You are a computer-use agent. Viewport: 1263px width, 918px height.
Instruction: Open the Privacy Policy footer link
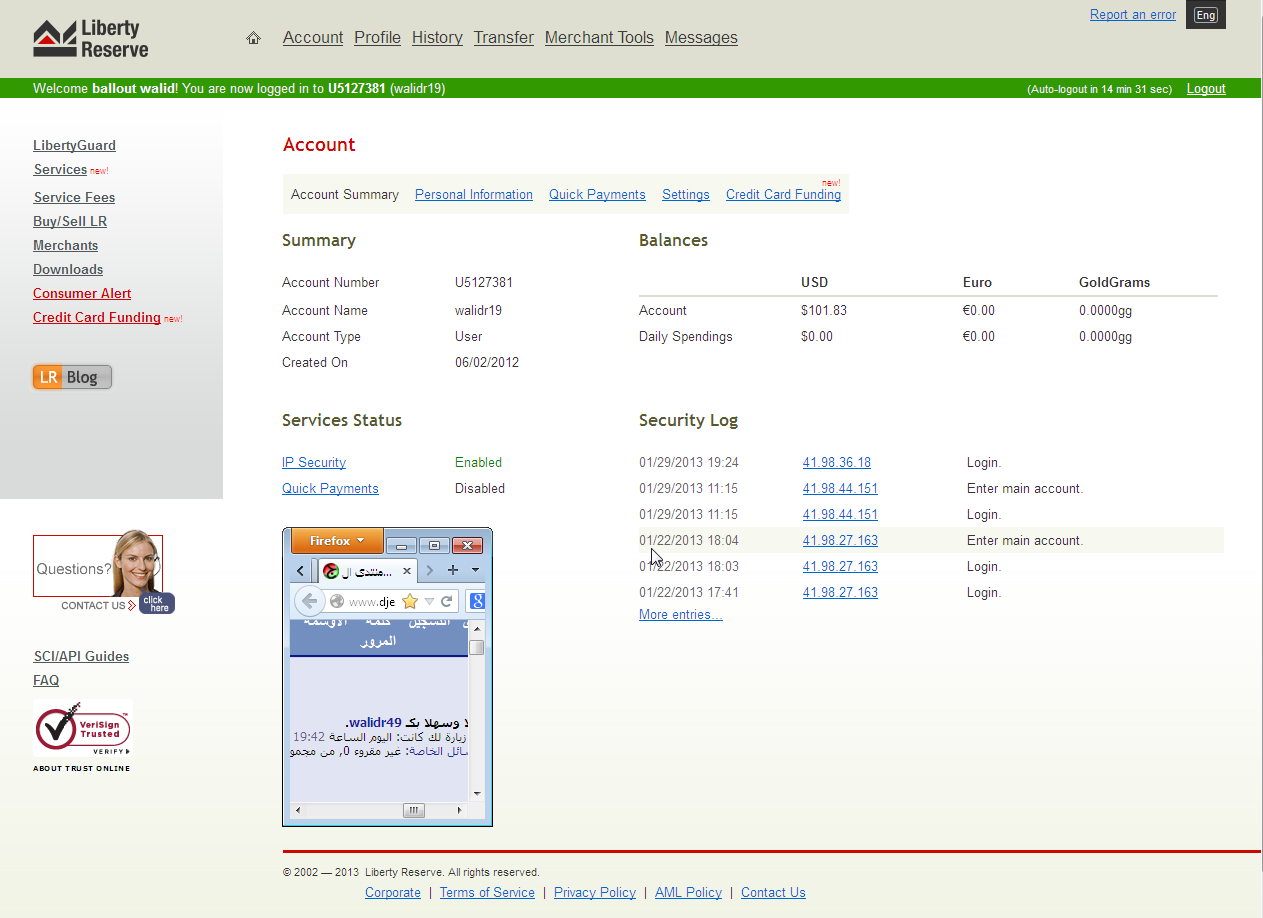(x=595, y=893)
